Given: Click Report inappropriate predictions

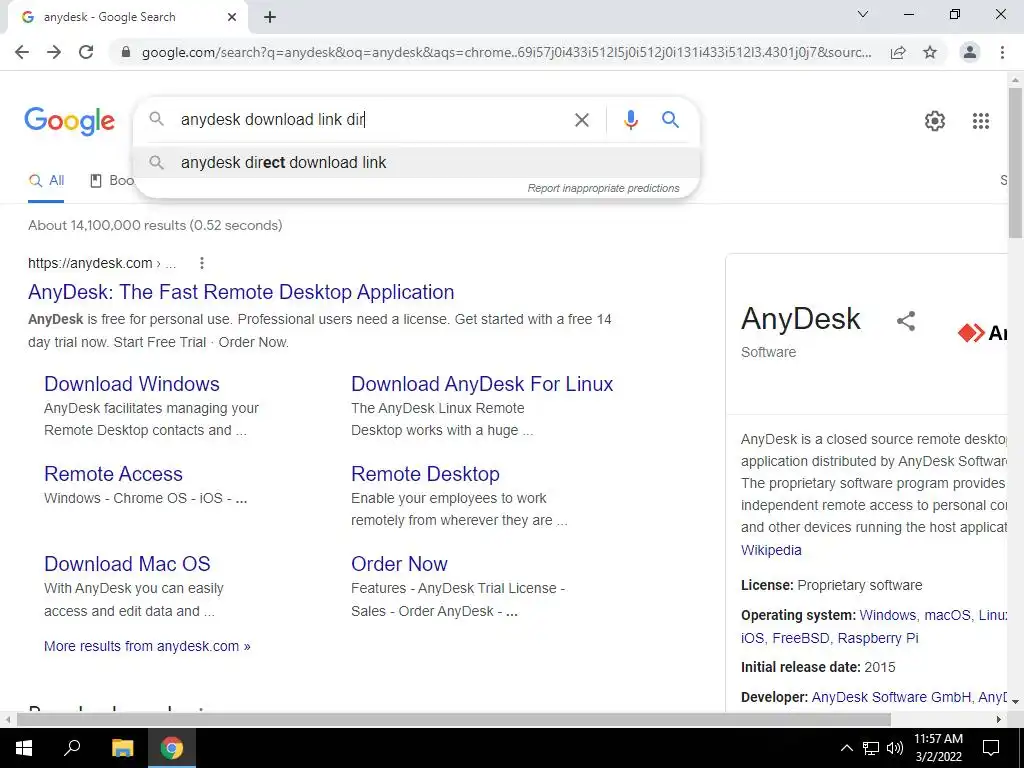Looking at the screenshot, I should (603, 188).
